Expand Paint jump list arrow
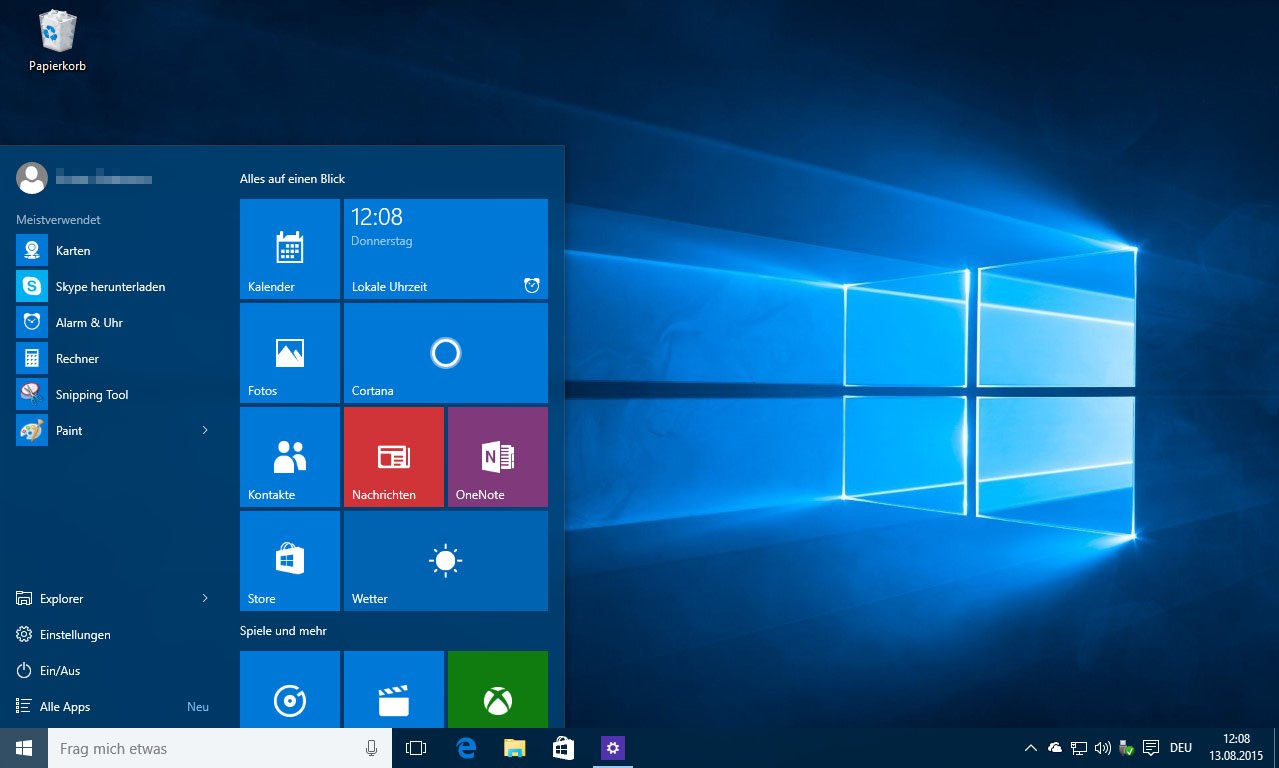 tap(205, 430)
